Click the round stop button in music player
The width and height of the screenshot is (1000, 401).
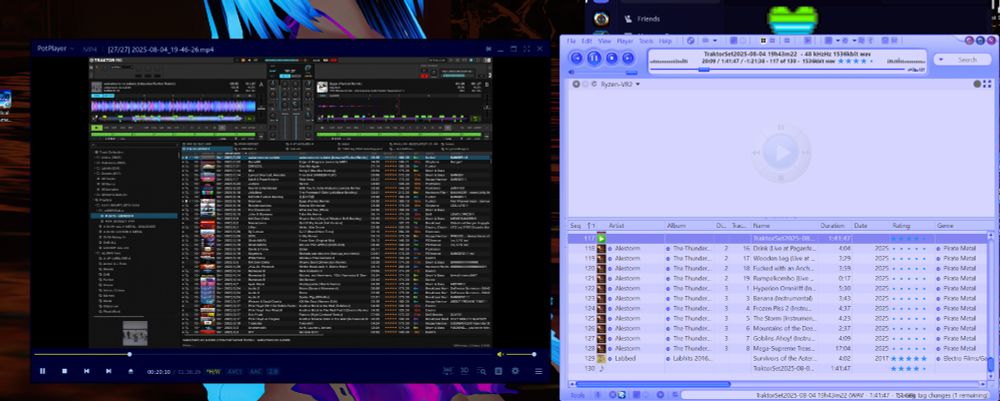pos(612,58)
